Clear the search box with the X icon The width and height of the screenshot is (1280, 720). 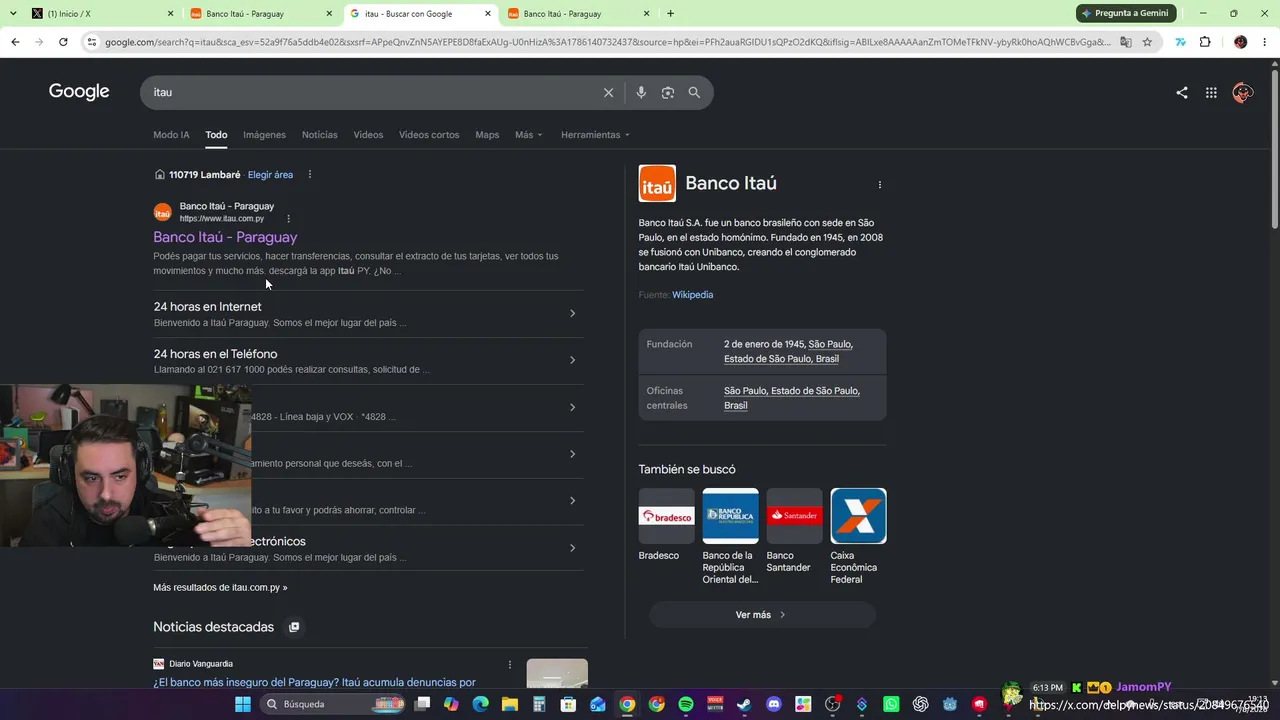point(608,92)
